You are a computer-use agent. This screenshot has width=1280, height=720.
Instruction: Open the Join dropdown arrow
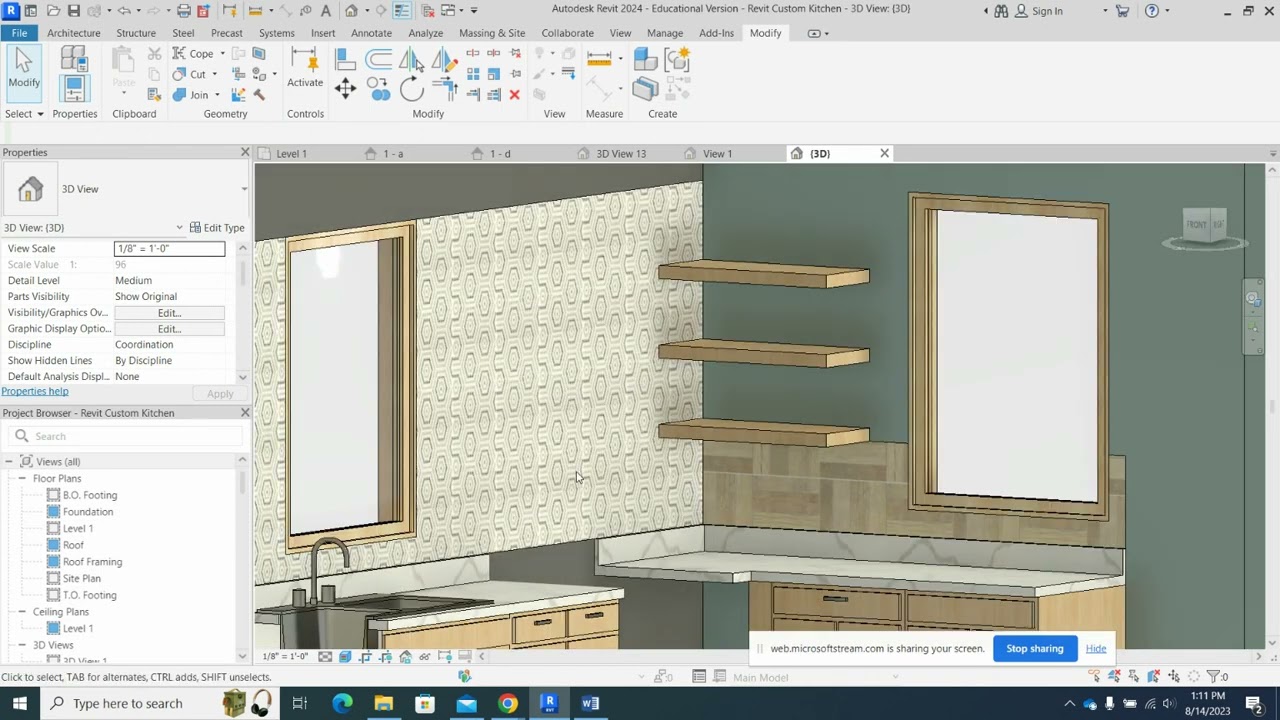click(x=217, y=95)
